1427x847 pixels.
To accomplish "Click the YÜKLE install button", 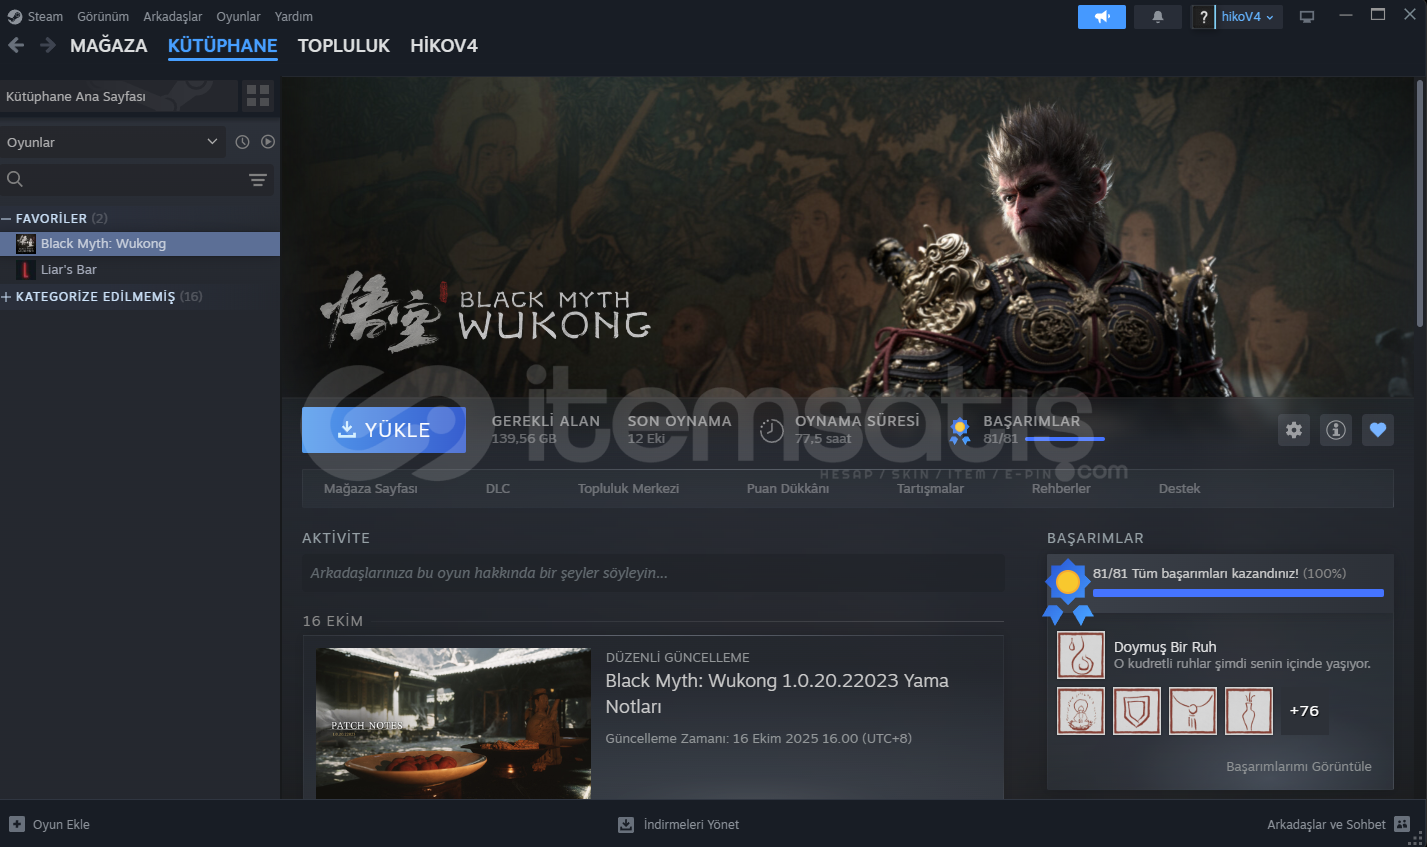I will tap(384, 430).
